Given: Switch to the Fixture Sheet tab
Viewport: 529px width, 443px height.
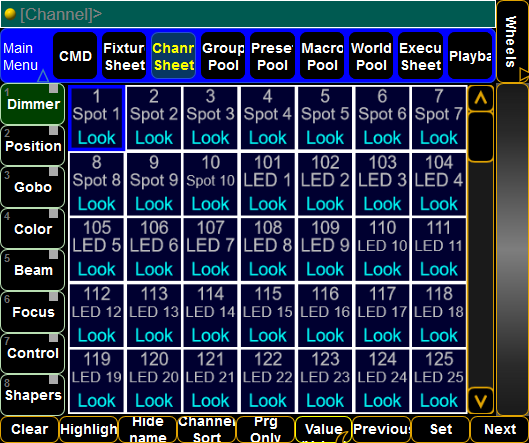Looking at the screenshot, I should pyautogui.click(x=124, y=56).
